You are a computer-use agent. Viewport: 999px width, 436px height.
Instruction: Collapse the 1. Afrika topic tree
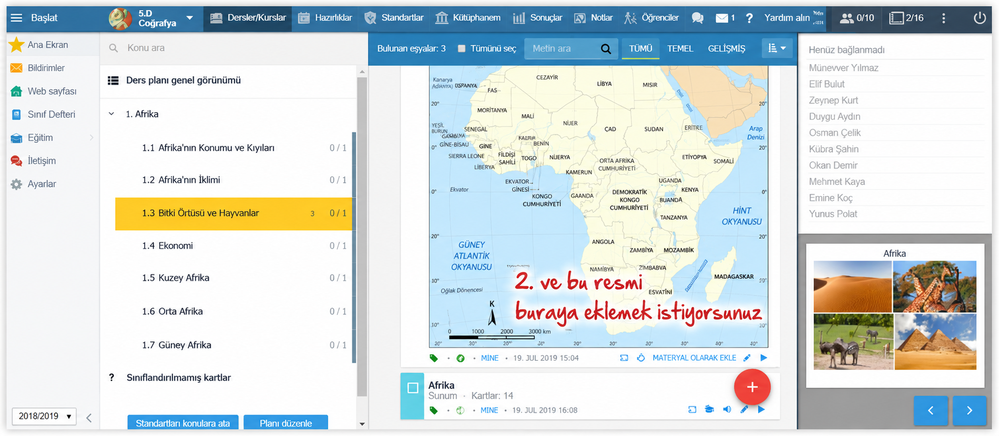[111, 114]
